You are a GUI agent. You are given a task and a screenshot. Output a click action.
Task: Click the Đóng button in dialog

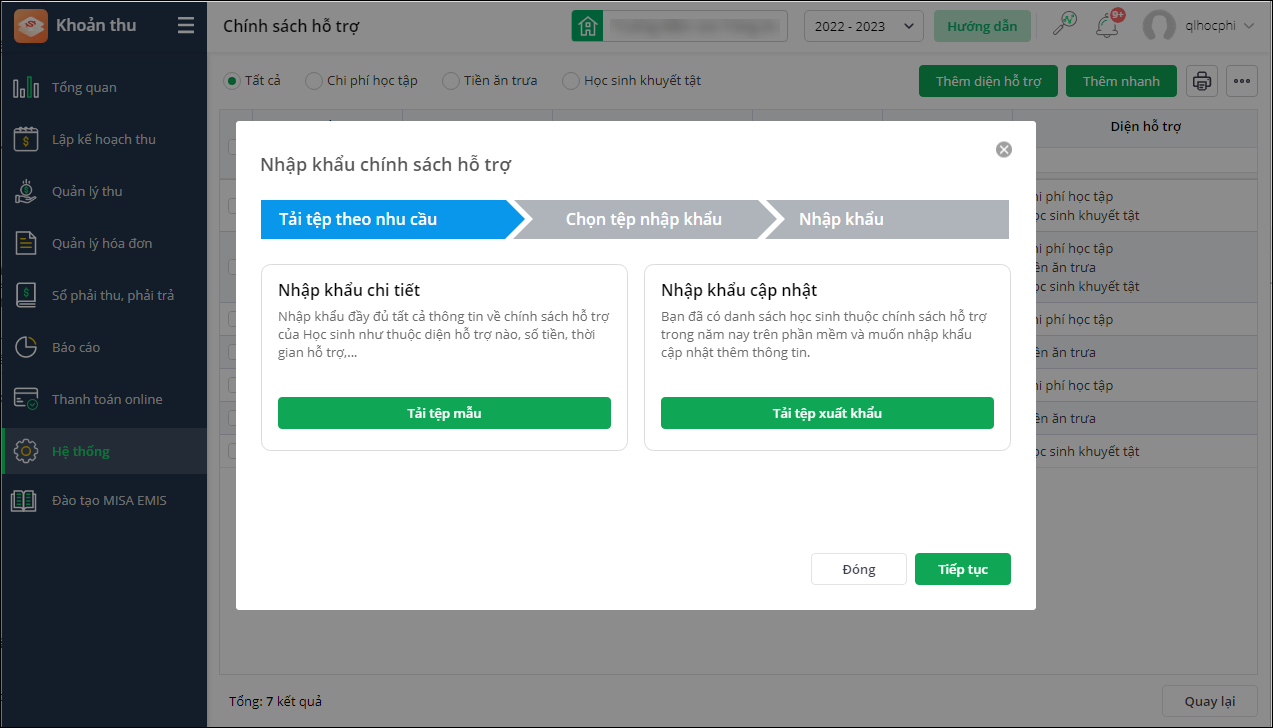tap(858, 569)
